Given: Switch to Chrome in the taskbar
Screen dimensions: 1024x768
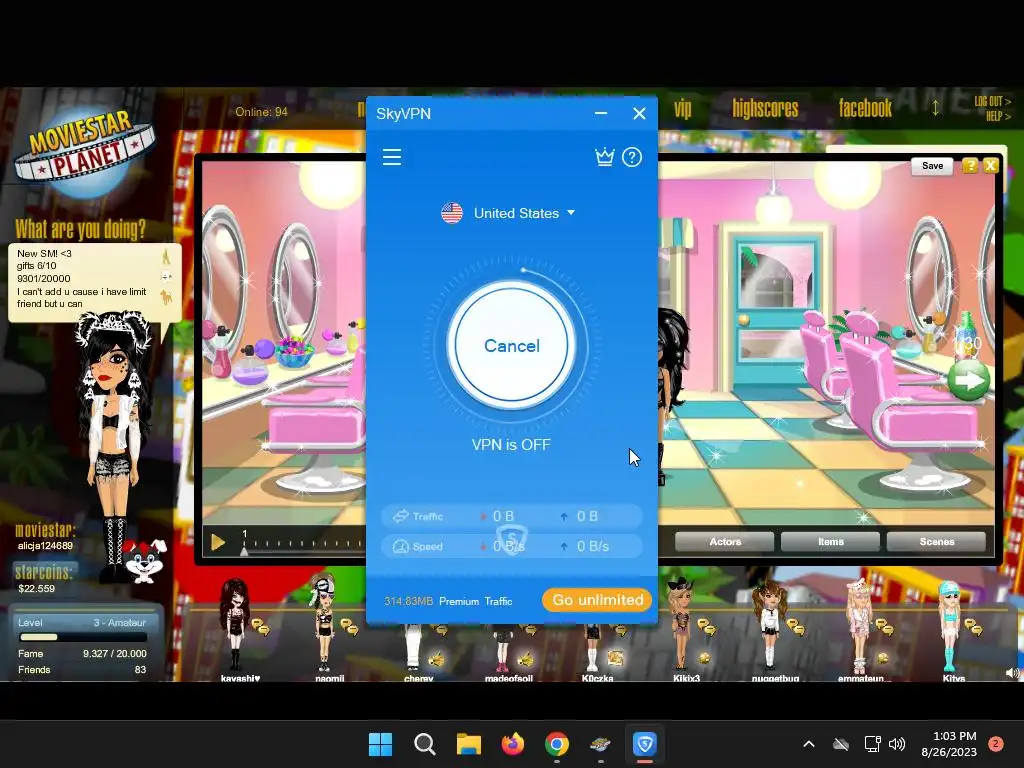Looking at the screenshot, I should pyautogui.click(x=556, y=744).
